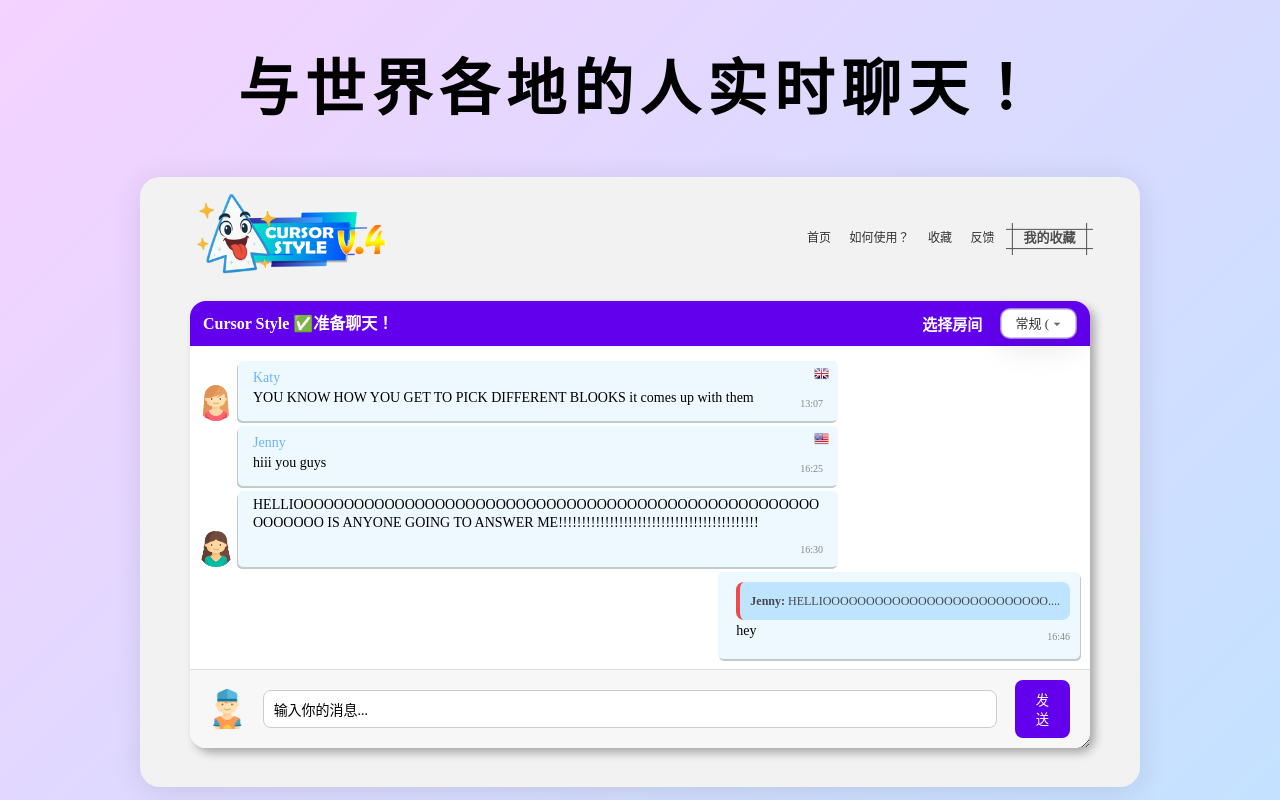Screen dimensions: 1280x800
Task: Click Jenny's avatar beside the long message
Action: tap(215, 548)
